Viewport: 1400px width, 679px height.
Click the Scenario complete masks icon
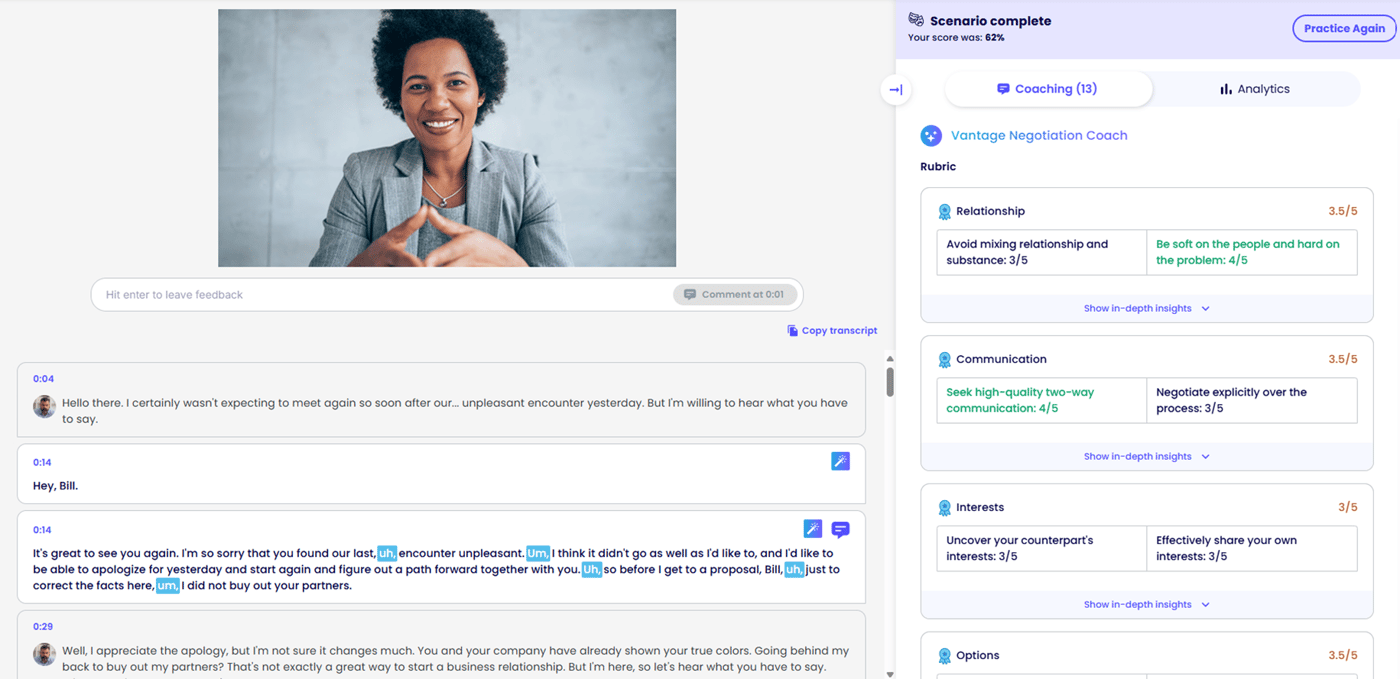click(x=916, y=20)
